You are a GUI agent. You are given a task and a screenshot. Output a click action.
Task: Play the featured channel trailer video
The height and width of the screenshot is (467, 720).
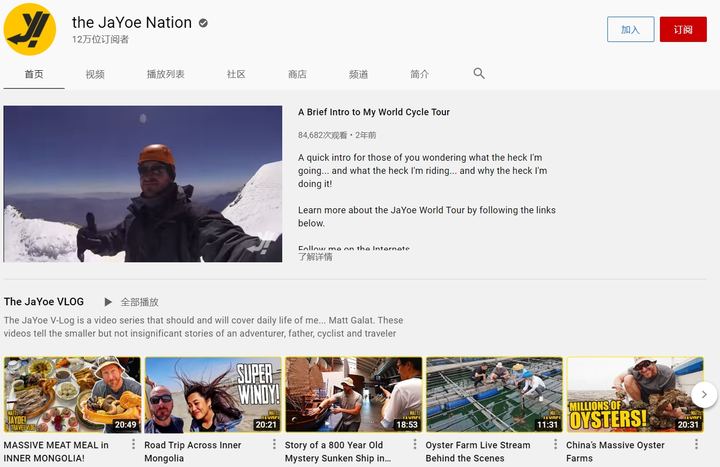click(143, 184)
